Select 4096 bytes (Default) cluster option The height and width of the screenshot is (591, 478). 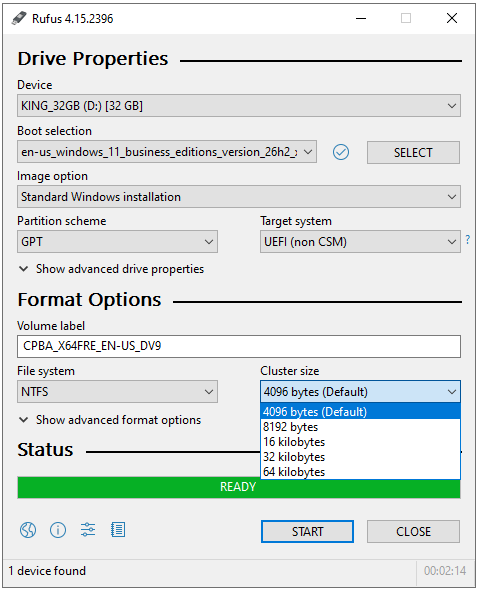tap(360, 412)
